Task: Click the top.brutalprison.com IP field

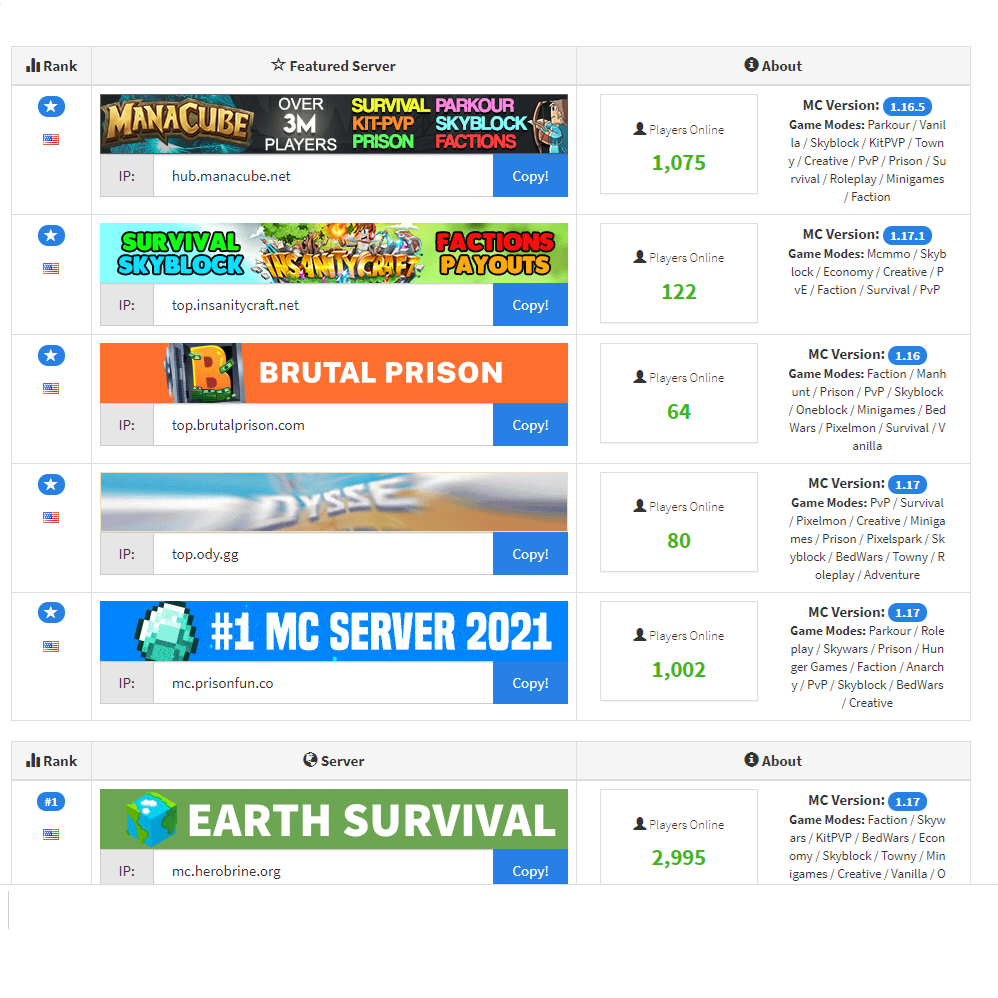Action: [323, 425]
